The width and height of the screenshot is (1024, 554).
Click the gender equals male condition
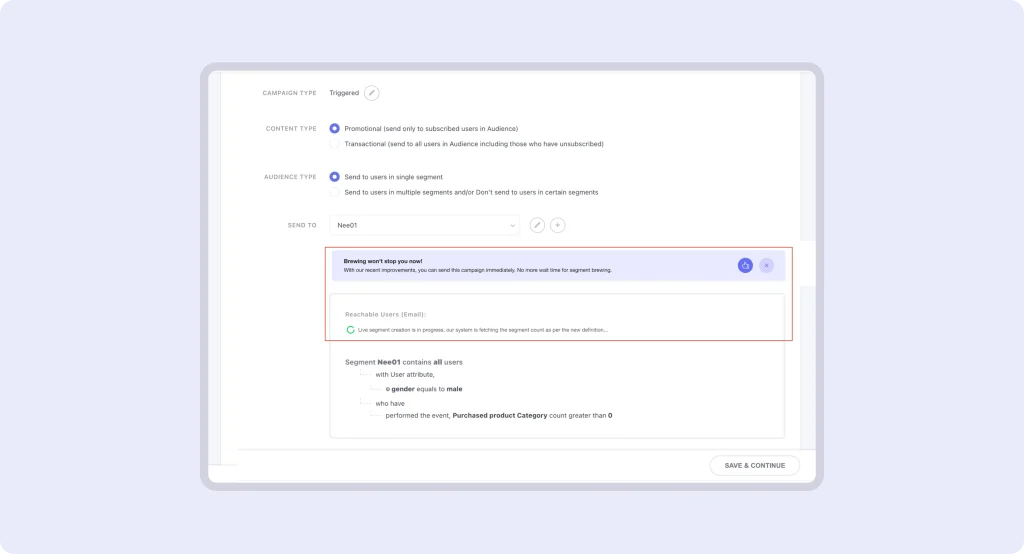[x=423, y=389]
